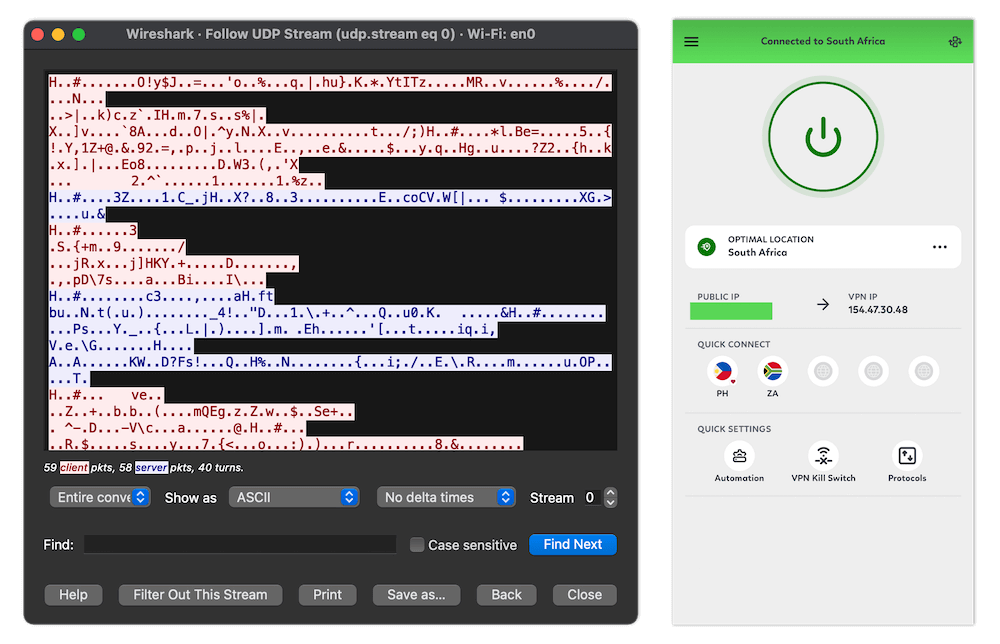This screenshot has height=644, width=1000.
Task: Quick connect to Philippines PH flag
Action: [722, 372]
